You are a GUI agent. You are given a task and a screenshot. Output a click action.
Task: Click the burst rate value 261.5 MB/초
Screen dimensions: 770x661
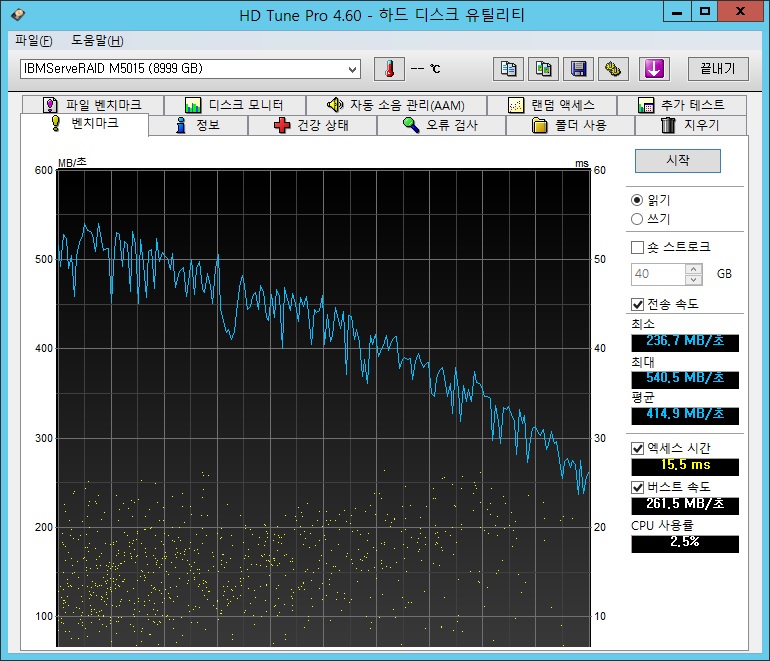coord(685,504)
